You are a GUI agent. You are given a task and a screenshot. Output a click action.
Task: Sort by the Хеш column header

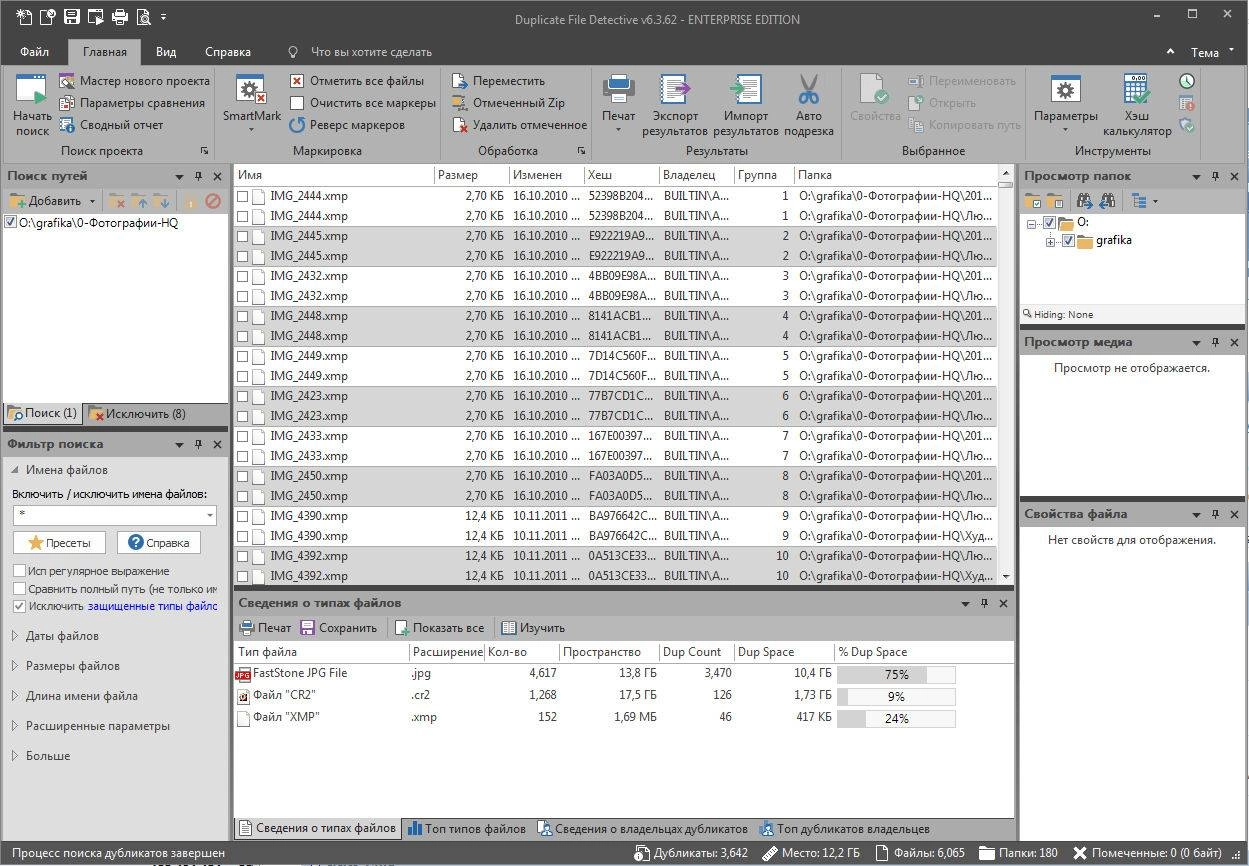[621, 175]
